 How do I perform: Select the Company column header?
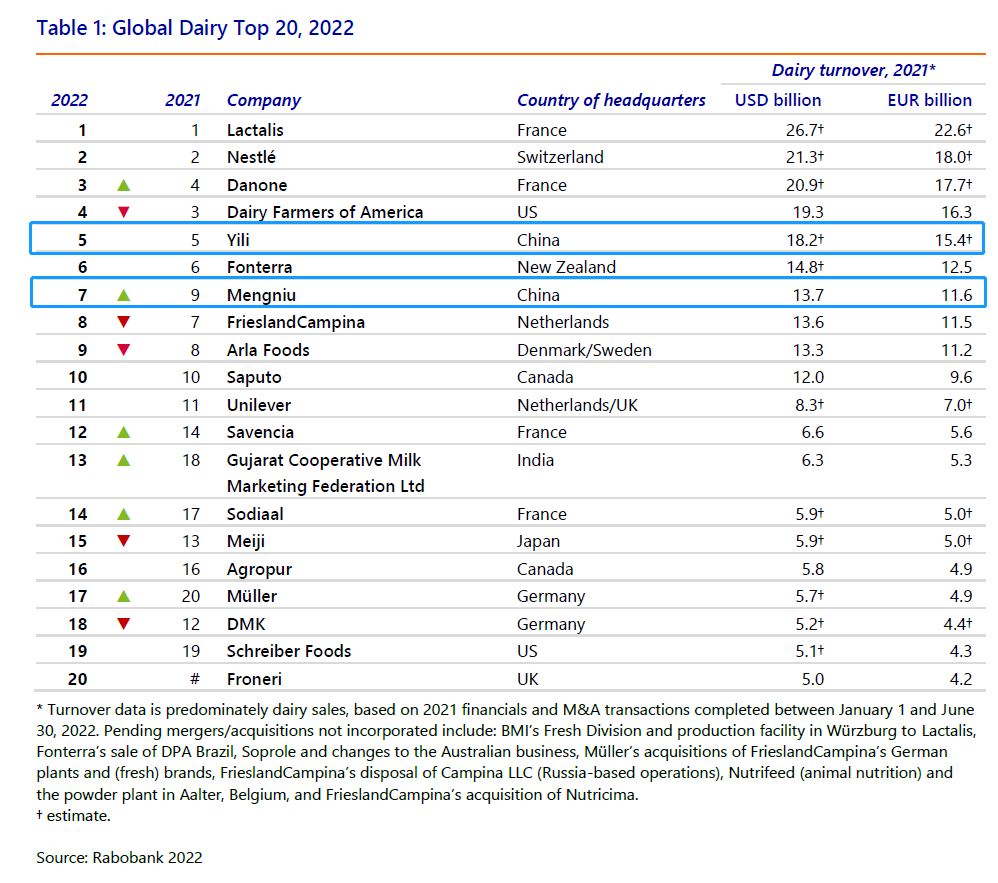(264, 101)
